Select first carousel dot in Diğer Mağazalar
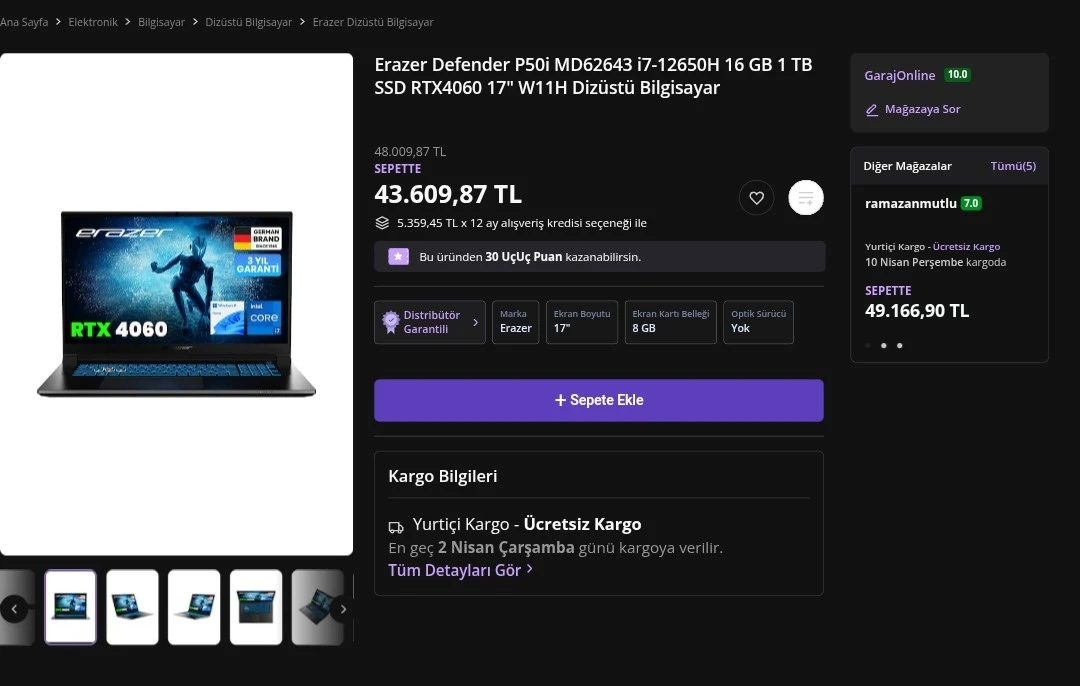Screen dimensions: 1080x686 point(868,346)
